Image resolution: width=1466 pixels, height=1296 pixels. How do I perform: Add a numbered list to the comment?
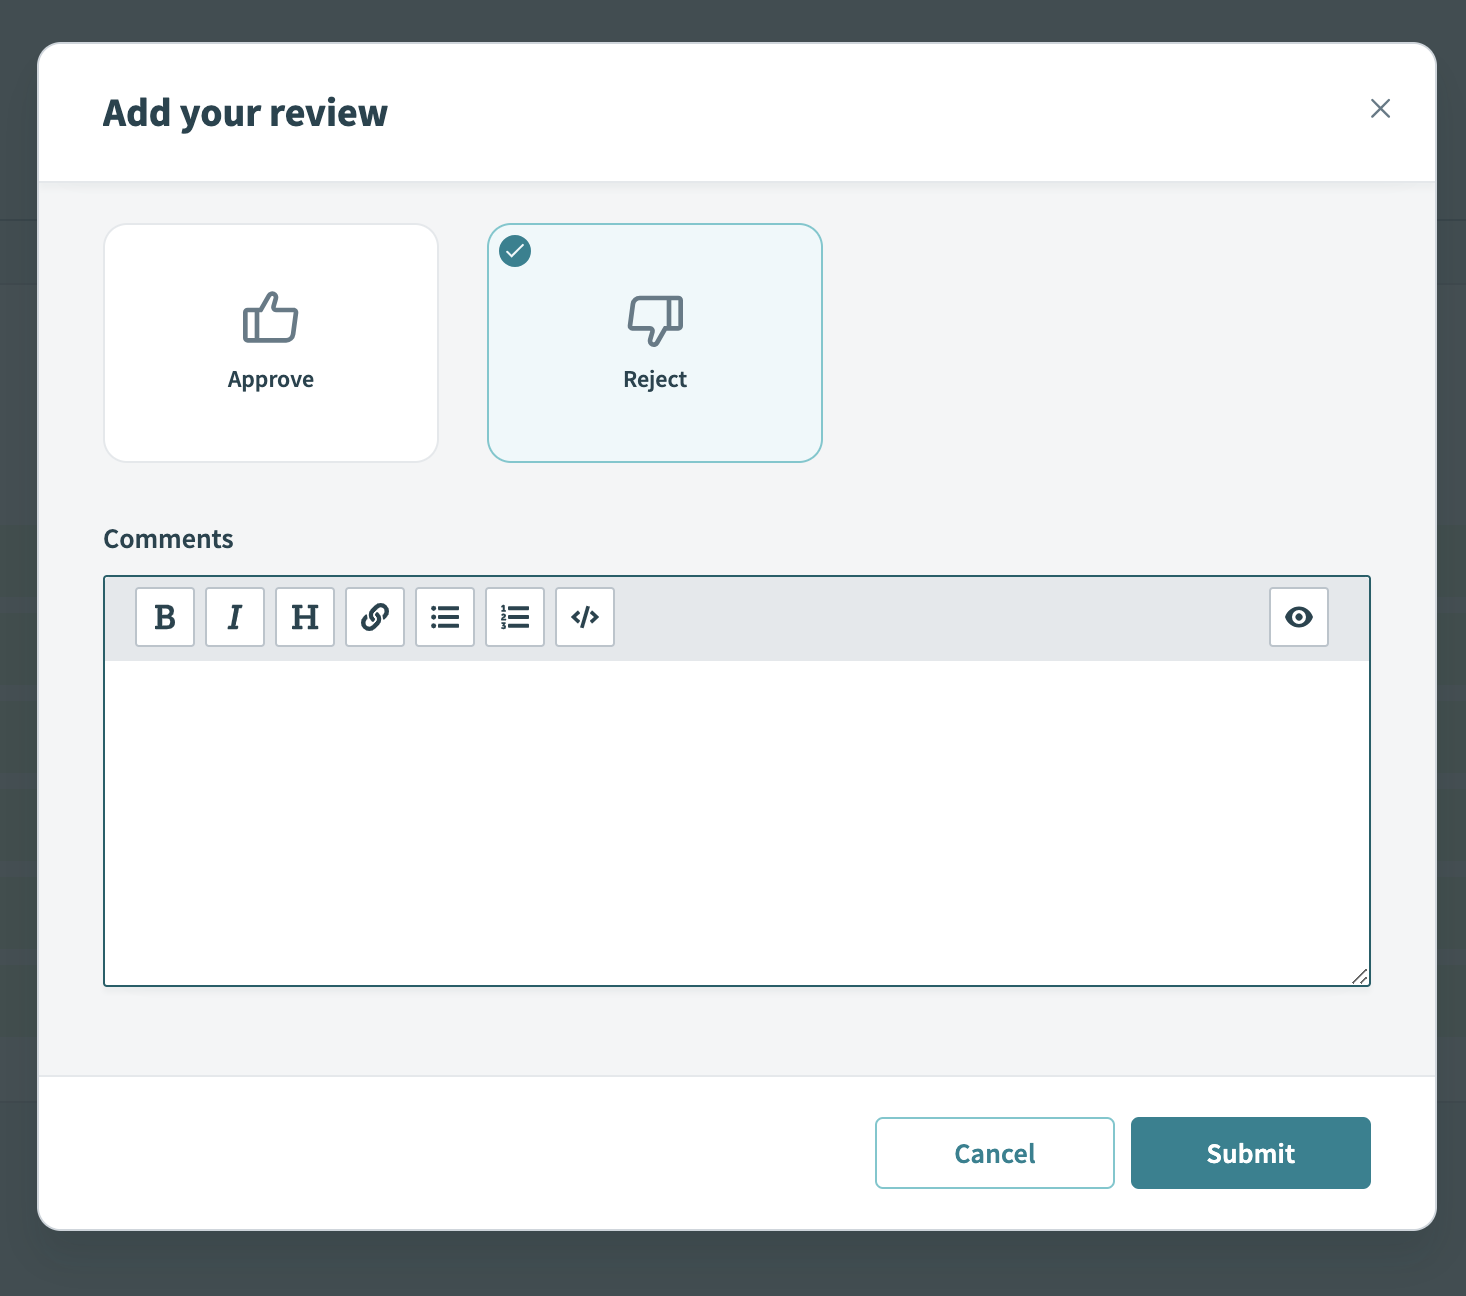click(515, 617)
